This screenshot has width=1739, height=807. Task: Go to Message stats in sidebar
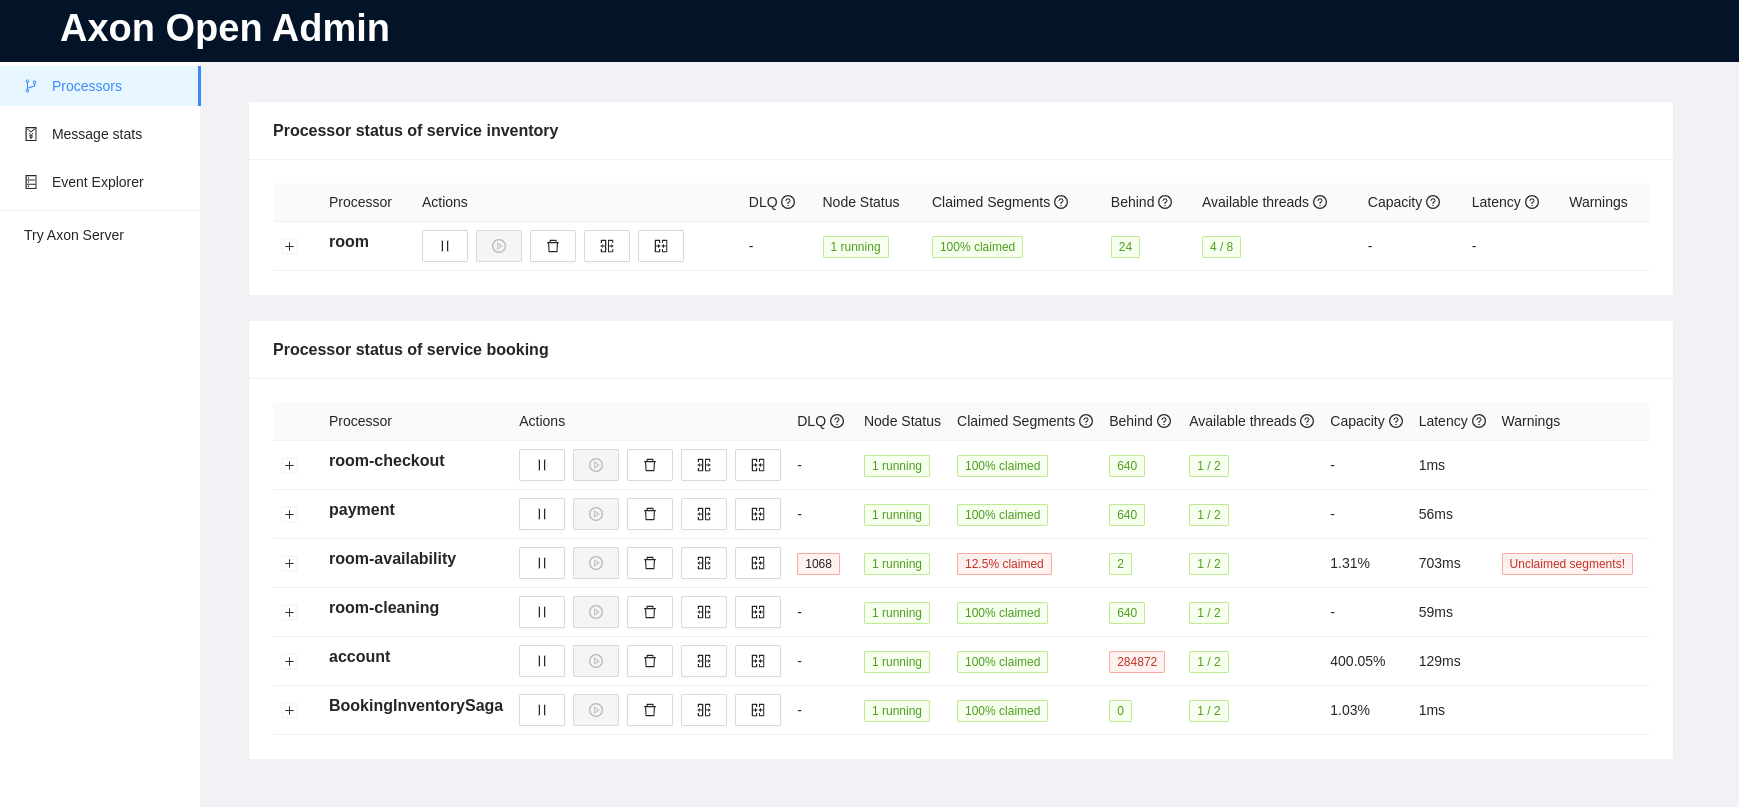click(x=100, y=134)
